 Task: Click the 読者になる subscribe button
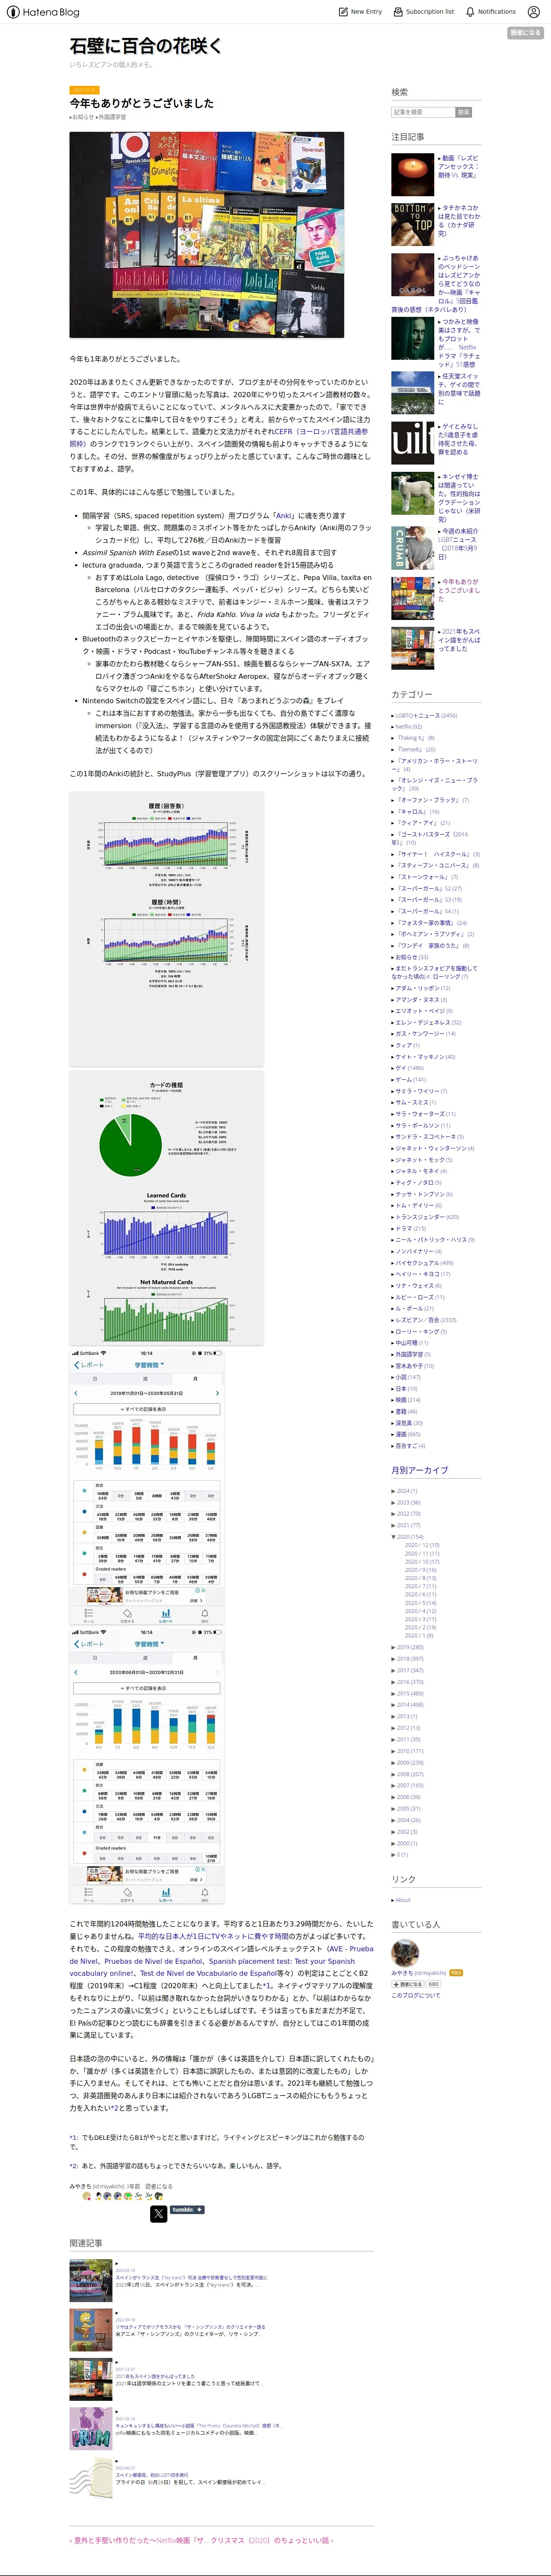(x=525, y=33)
